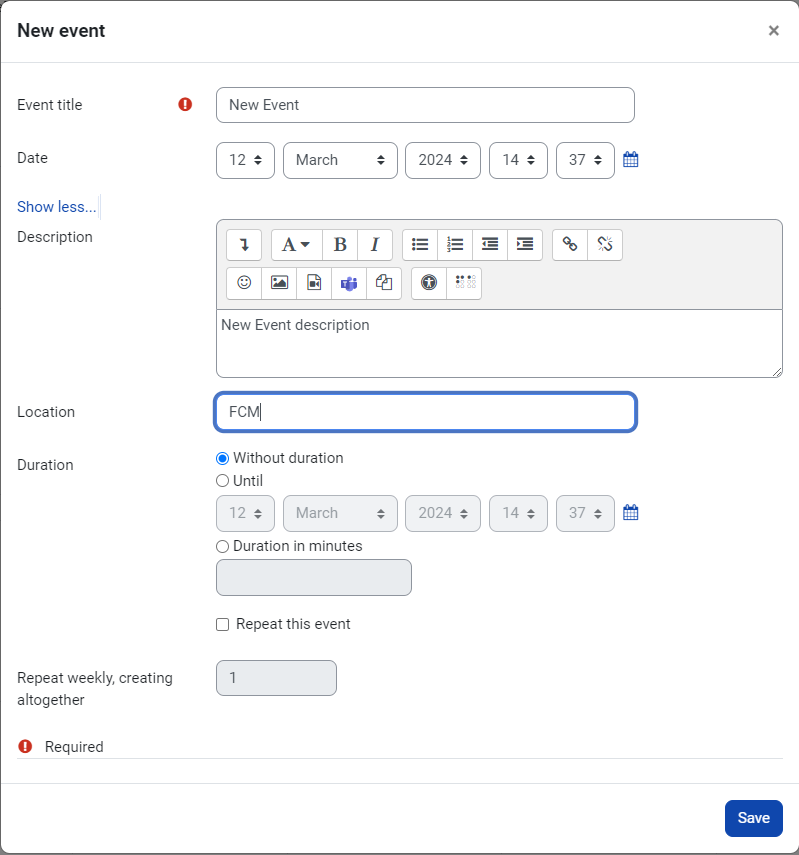Insert an unordered bullet list

tap(420, 245)
